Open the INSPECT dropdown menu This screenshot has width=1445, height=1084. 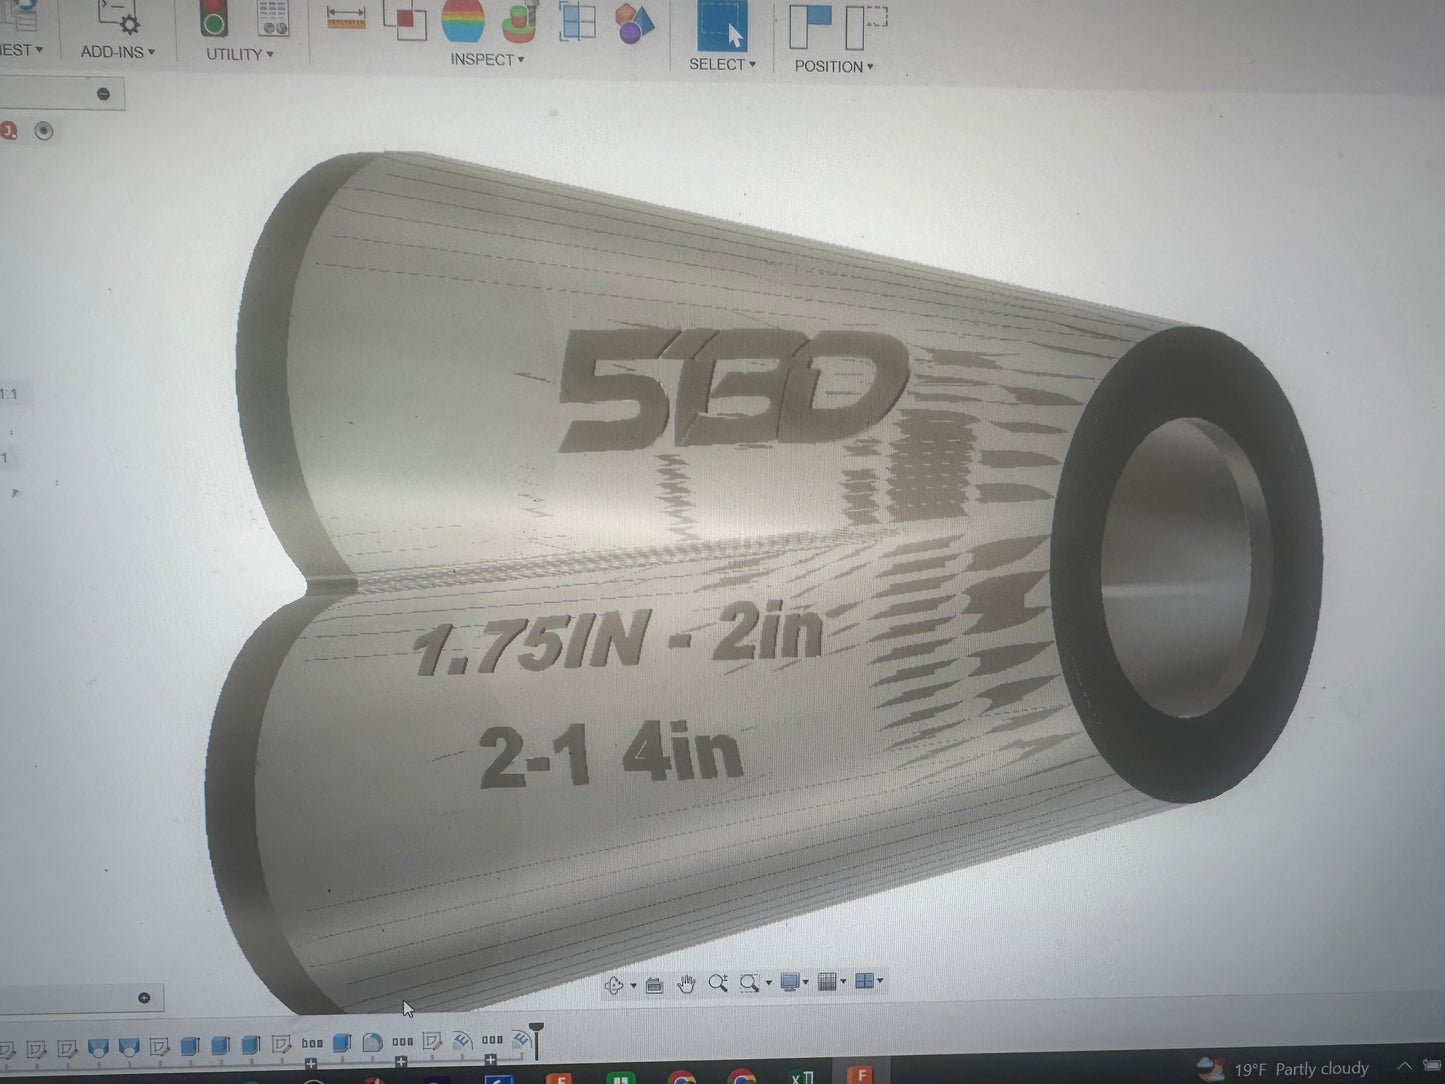pos(487,60)
